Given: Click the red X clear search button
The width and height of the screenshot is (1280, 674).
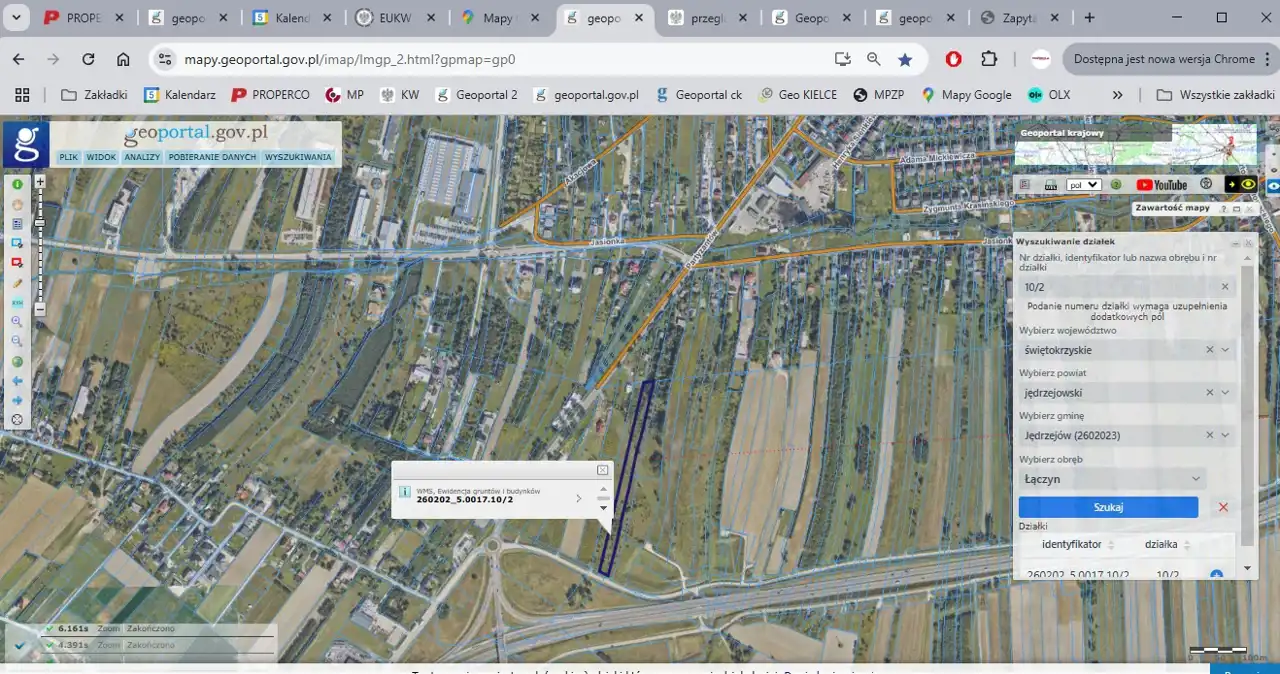Looking at the screenshot, I should [1223, 507].
